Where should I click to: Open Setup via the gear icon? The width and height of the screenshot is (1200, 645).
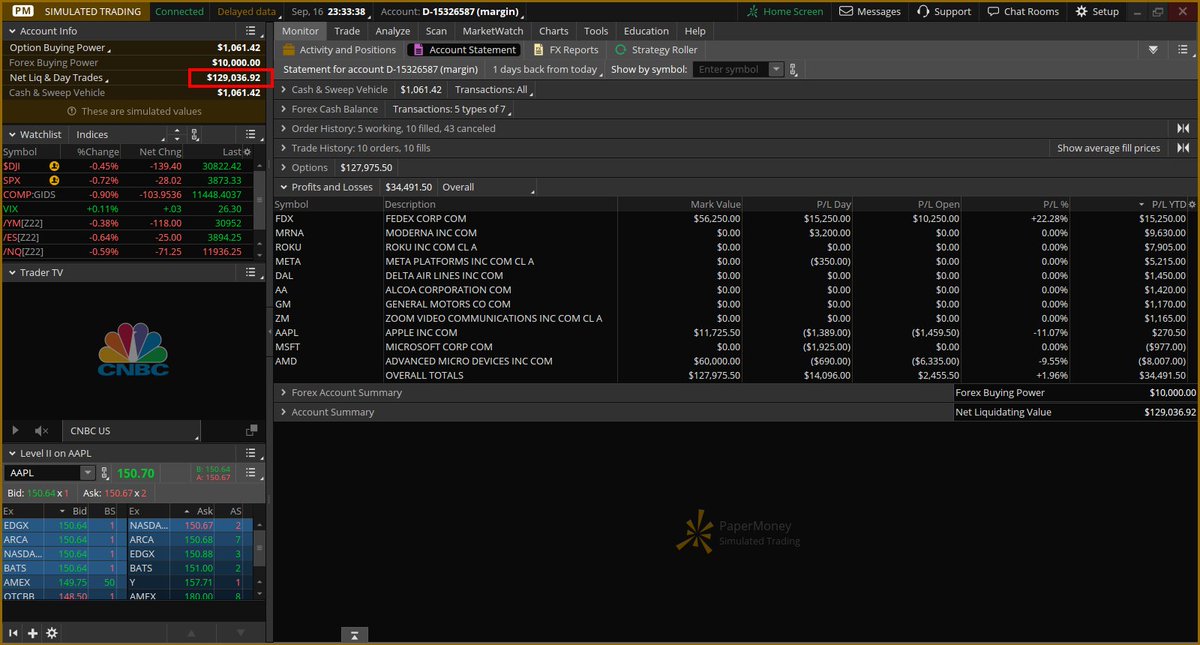pyautogui.click(x=1097, y=11)
